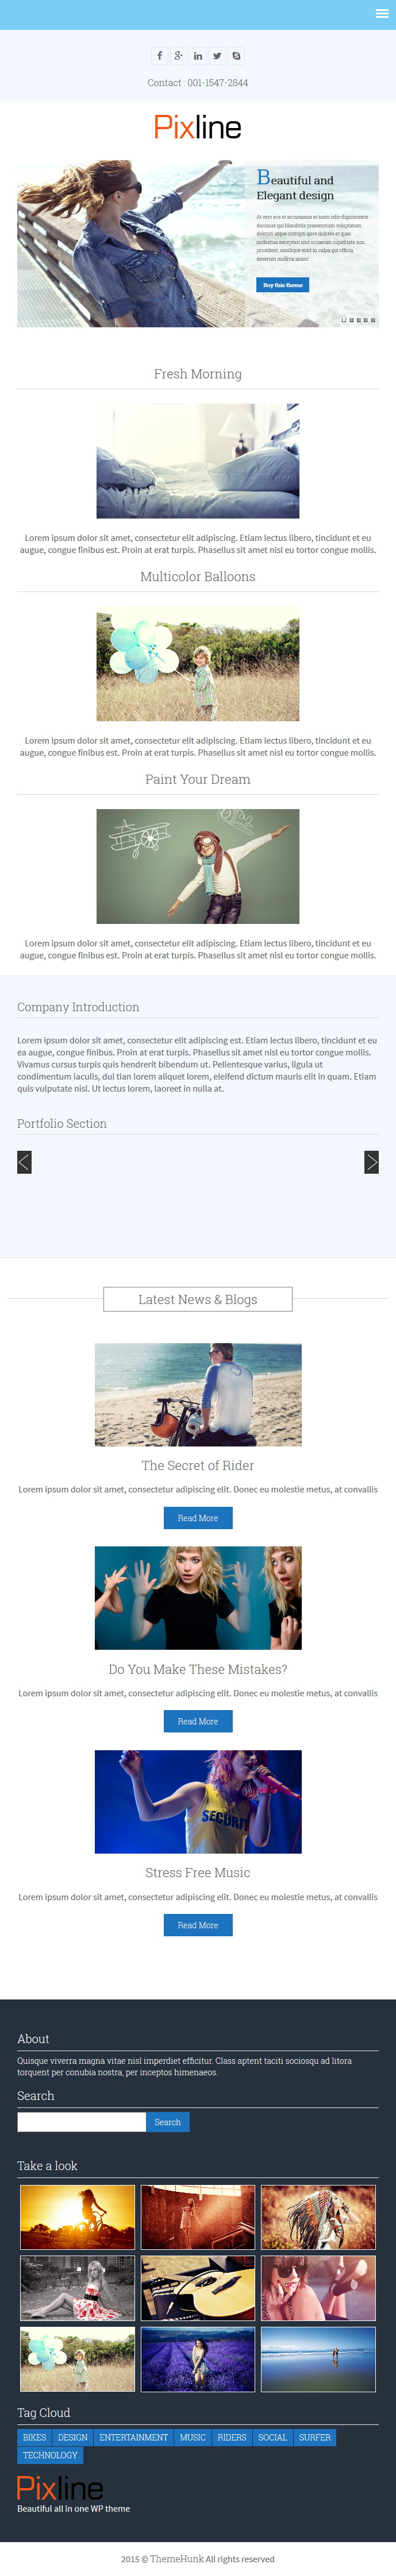Choose the TECHNOLOGY tag in Tag Cloud

[50, 2455]
